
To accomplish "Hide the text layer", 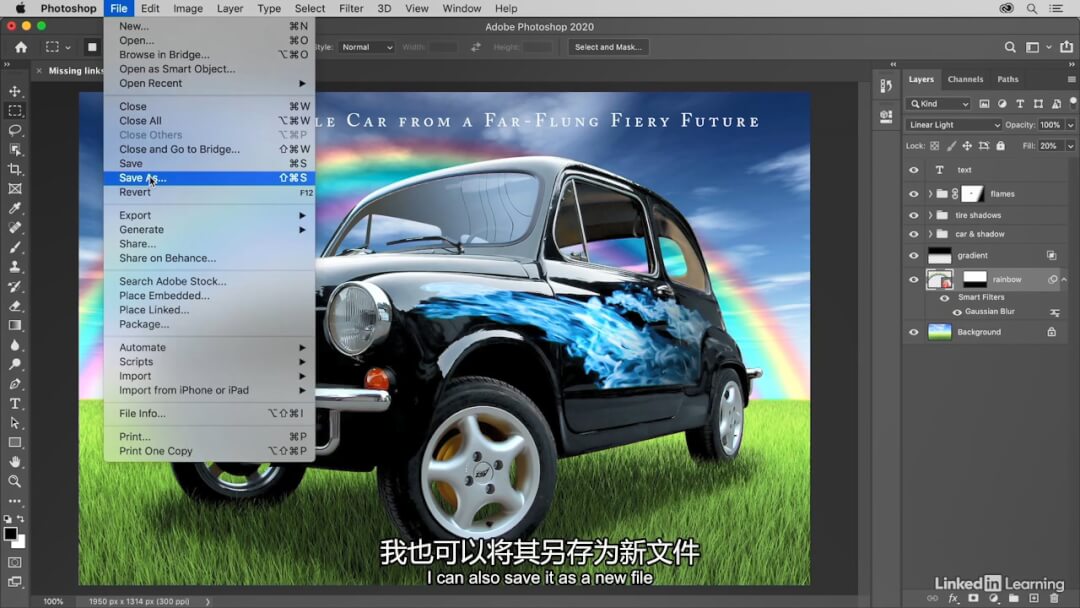I will tap(914, 170).
